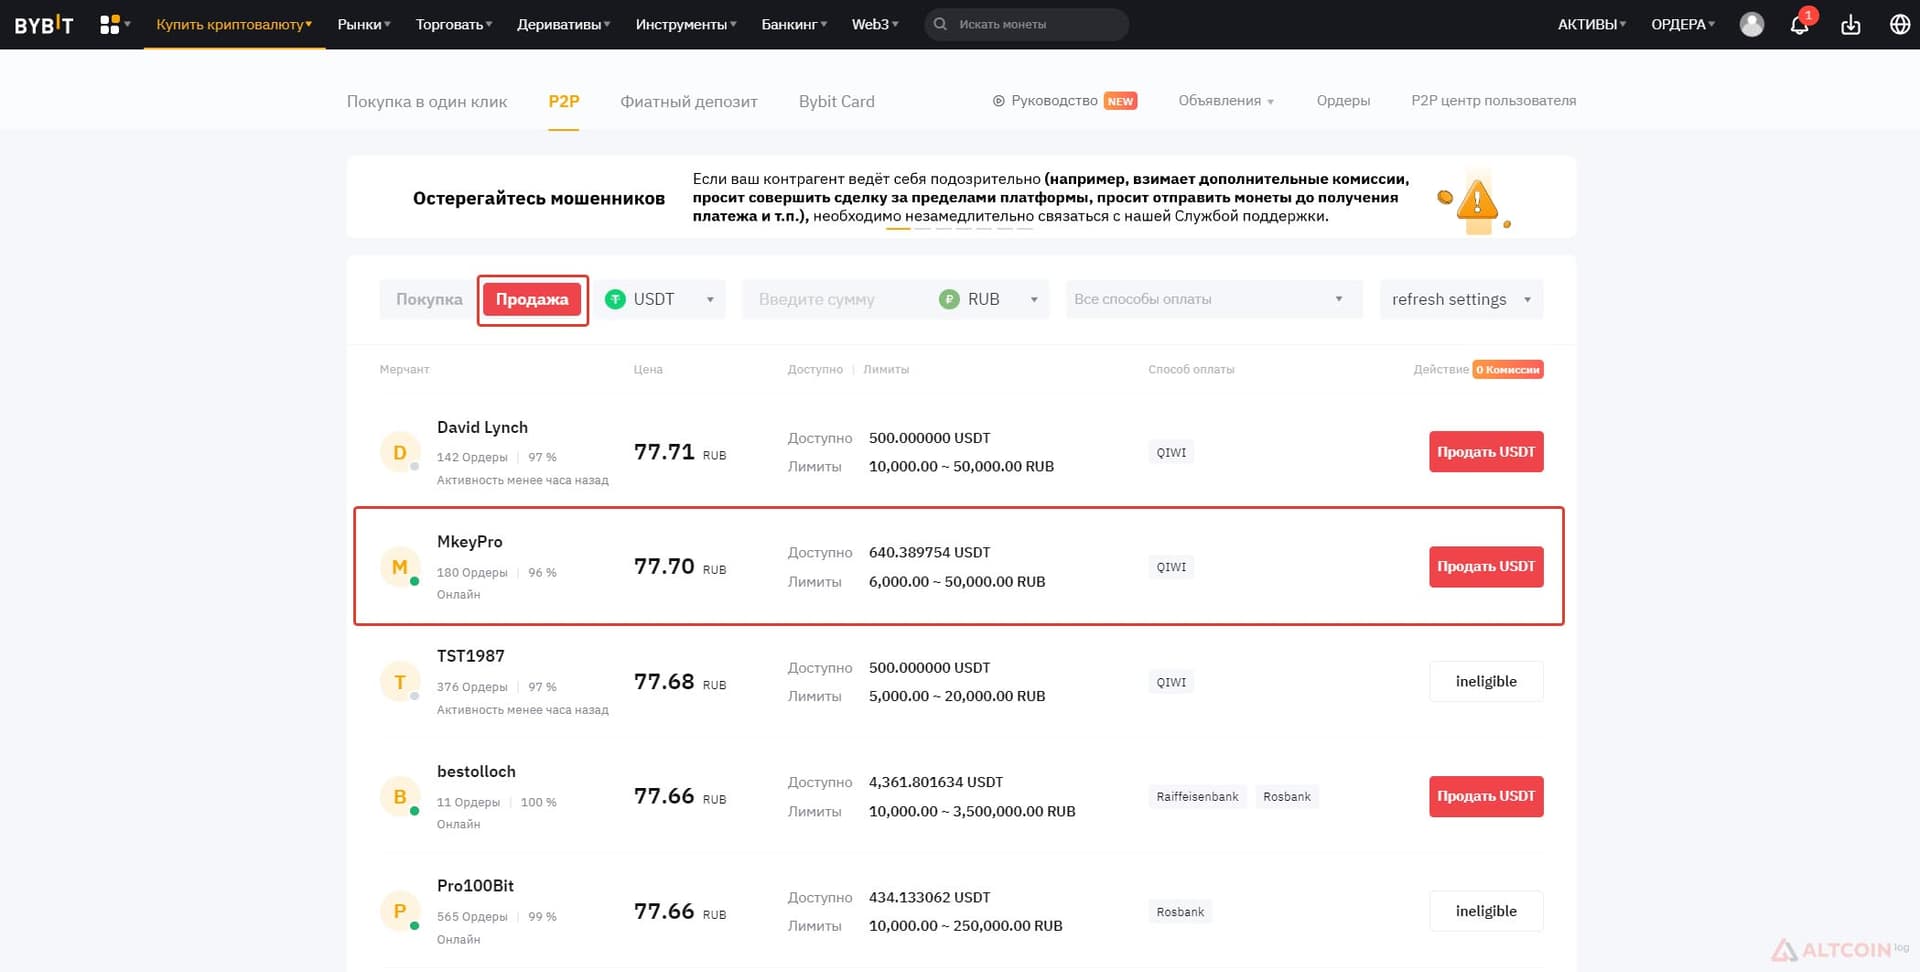Switch to the Продажа sell mode
1920x972 pixels.
[532, 299]
